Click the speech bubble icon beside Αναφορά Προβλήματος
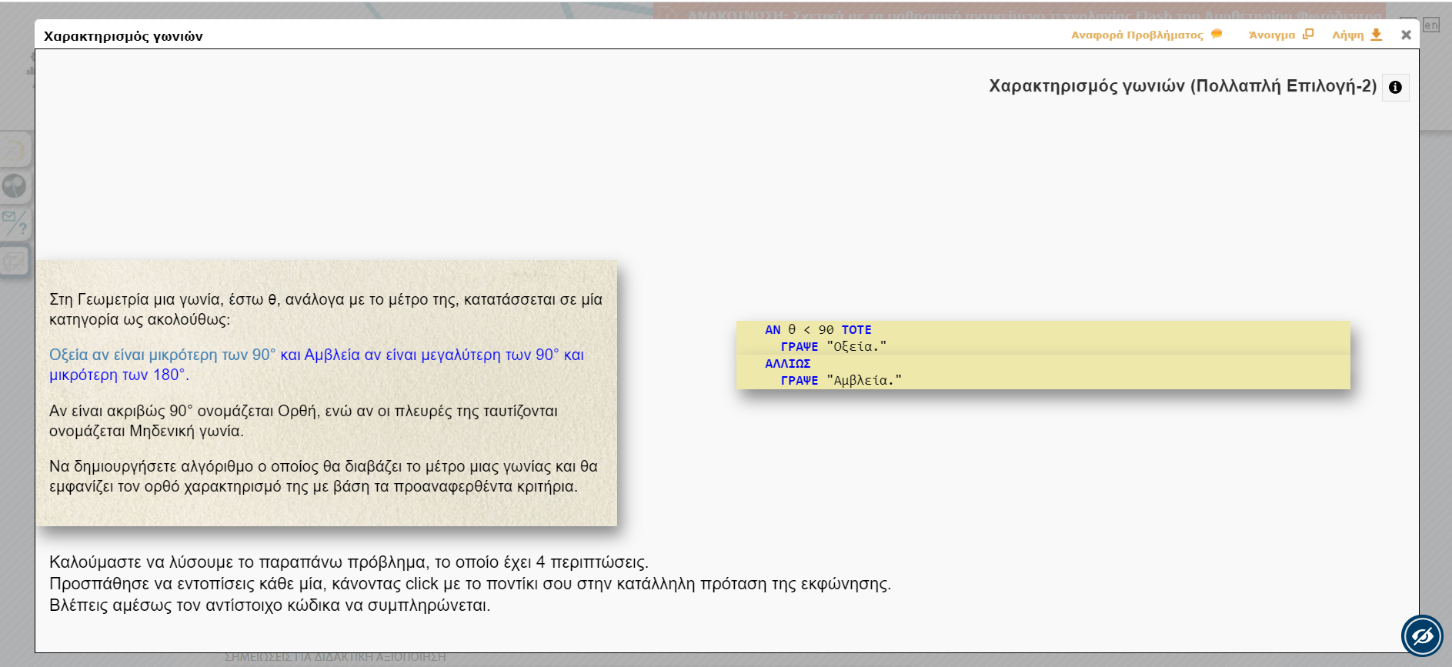The height and width of the screenshot is (667, 1452). 1216,34
